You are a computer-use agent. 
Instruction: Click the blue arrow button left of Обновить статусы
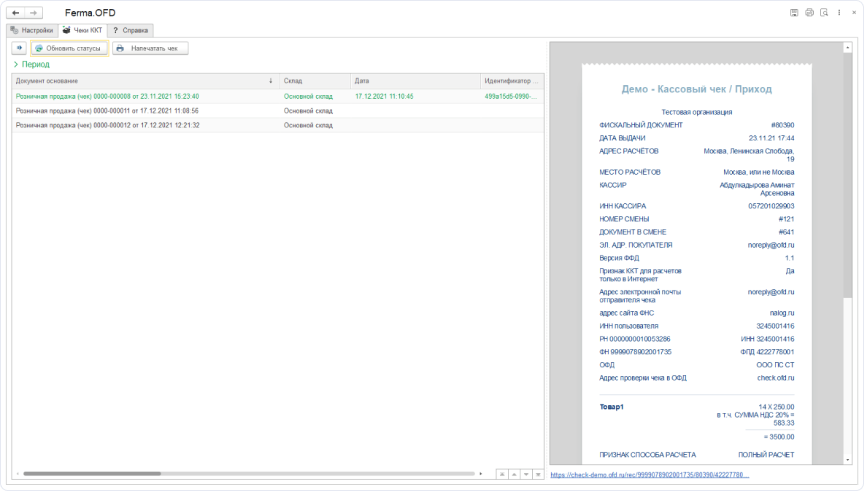click(19, 48)
